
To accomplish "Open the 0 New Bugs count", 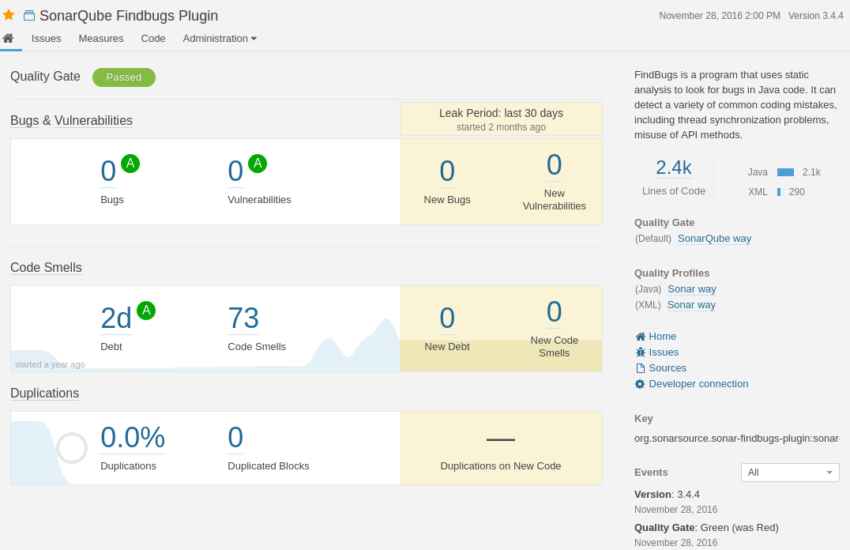I will click(x=447, y=171).
